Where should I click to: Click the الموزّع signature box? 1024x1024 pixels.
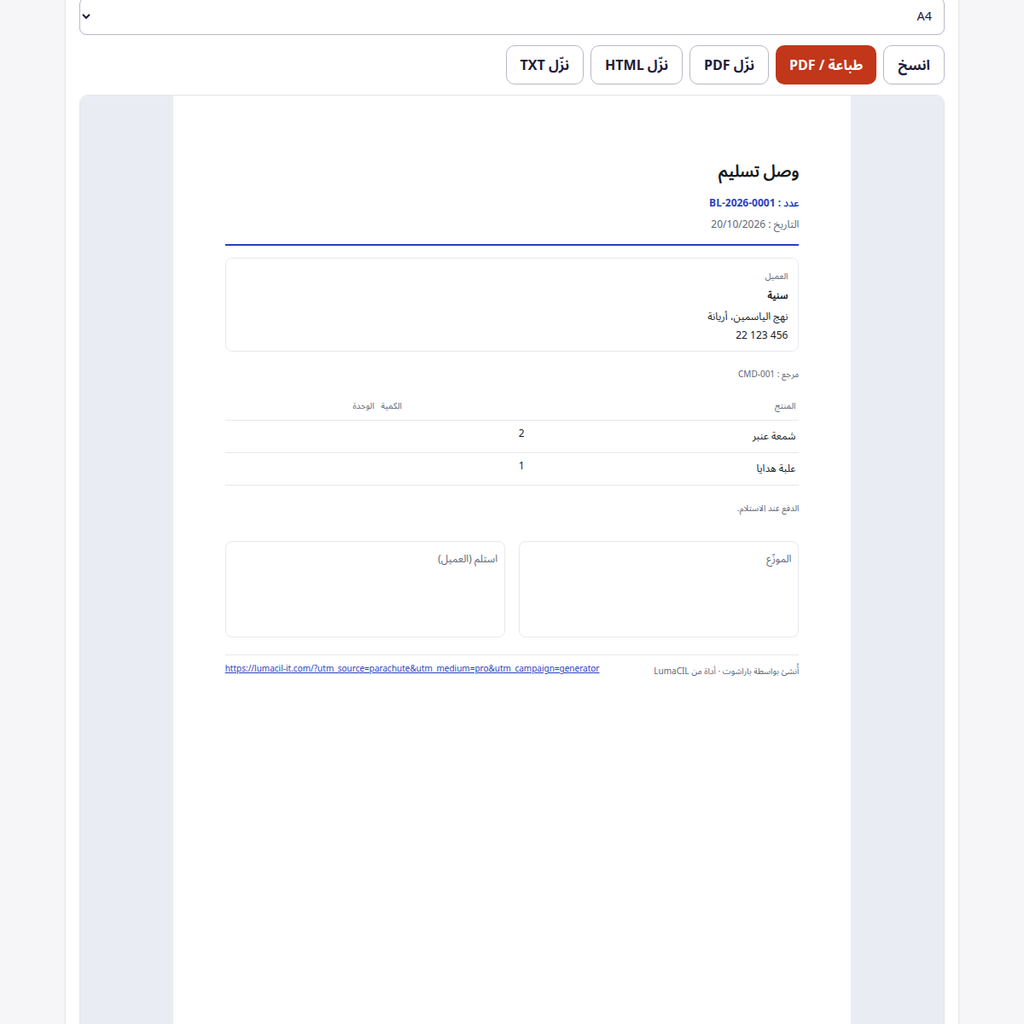tap(658, 589)
